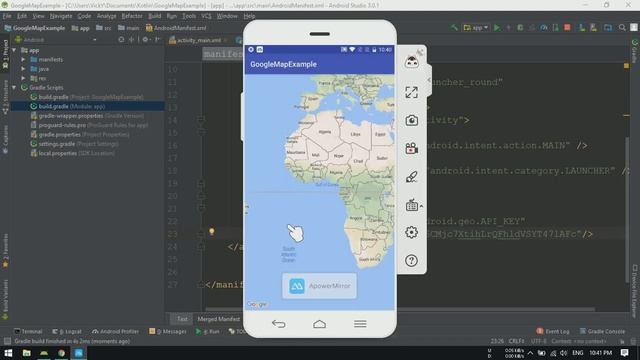Click the collapse all icon in project panel
Screen dimensions: 640x360
pyautogui.click(x=131, y=40)
